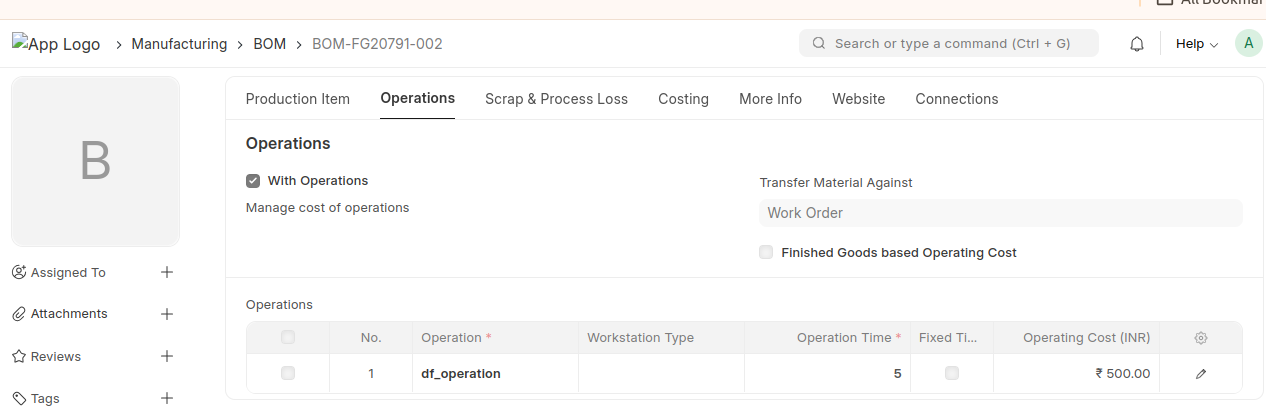Screen dimensions: 1266x416
Task: Add an attachment with the plus icon
Action: (x=167, y=314)
